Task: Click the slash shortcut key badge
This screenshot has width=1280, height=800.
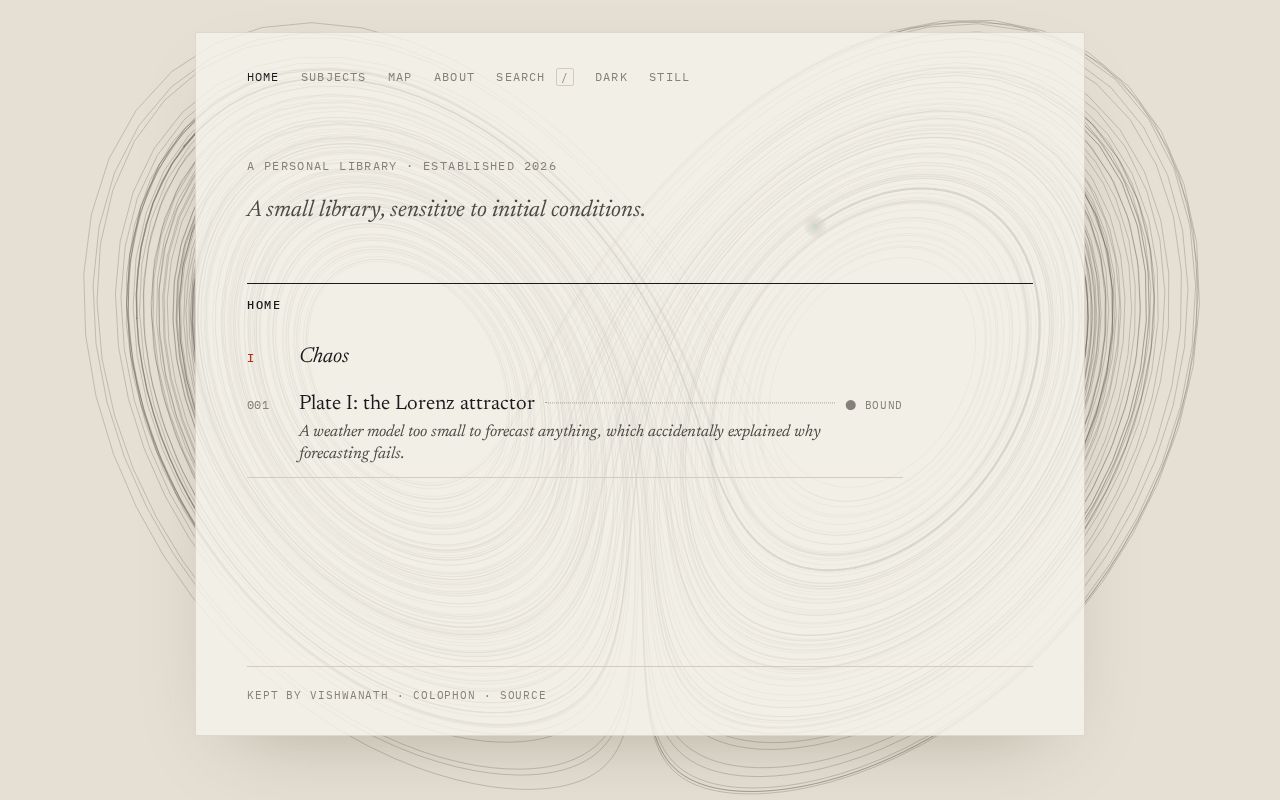Action: click(x=565, y=77)
